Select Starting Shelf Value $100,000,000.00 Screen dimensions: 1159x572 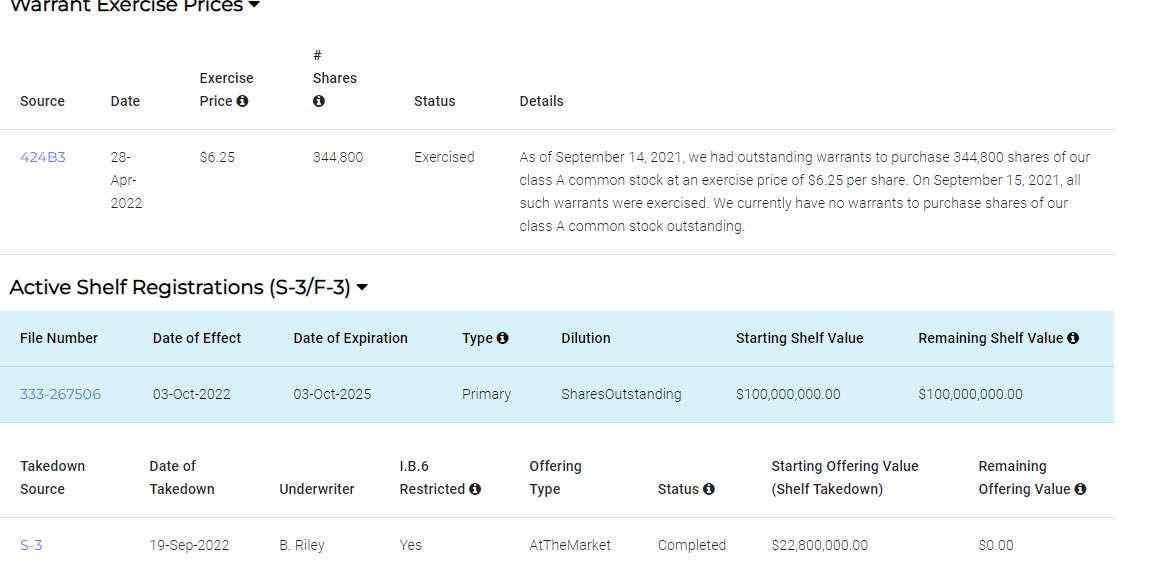(788, 395)
